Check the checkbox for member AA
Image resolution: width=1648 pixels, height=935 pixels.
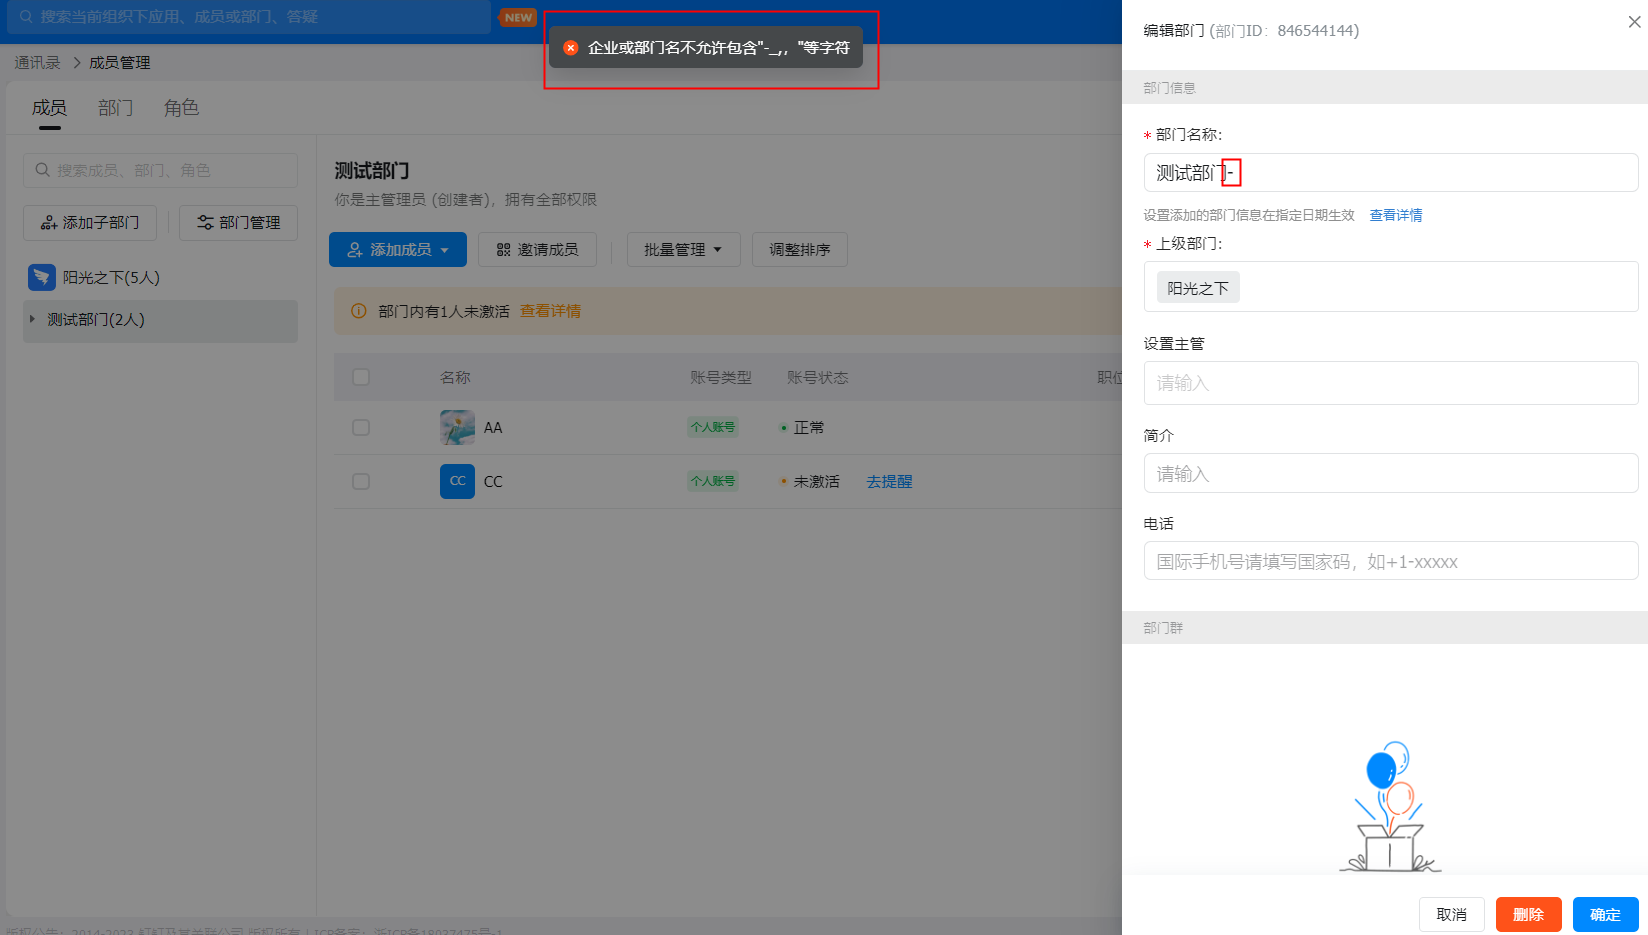361,427
